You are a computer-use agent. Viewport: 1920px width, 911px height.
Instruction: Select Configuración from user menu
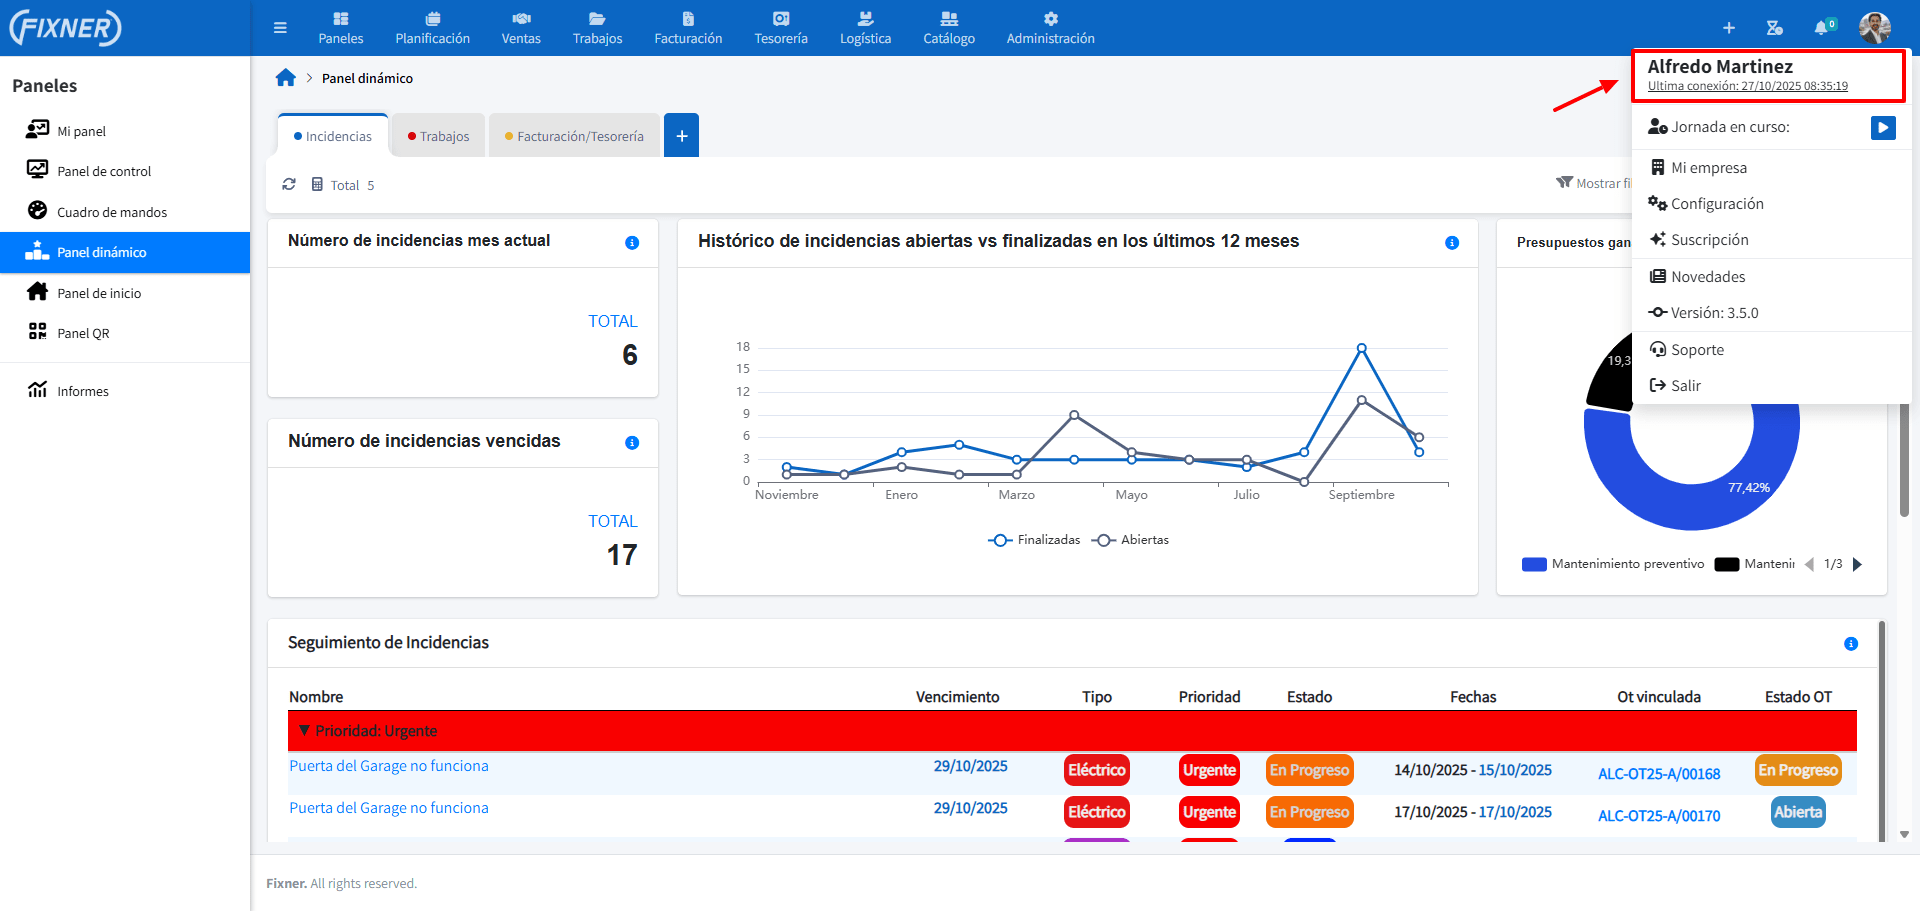[x=1717, y=204]
